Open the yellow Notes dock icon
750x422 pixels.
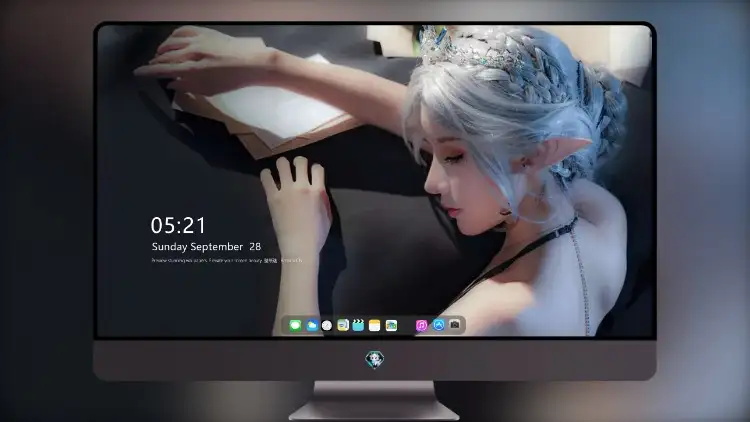375,326
